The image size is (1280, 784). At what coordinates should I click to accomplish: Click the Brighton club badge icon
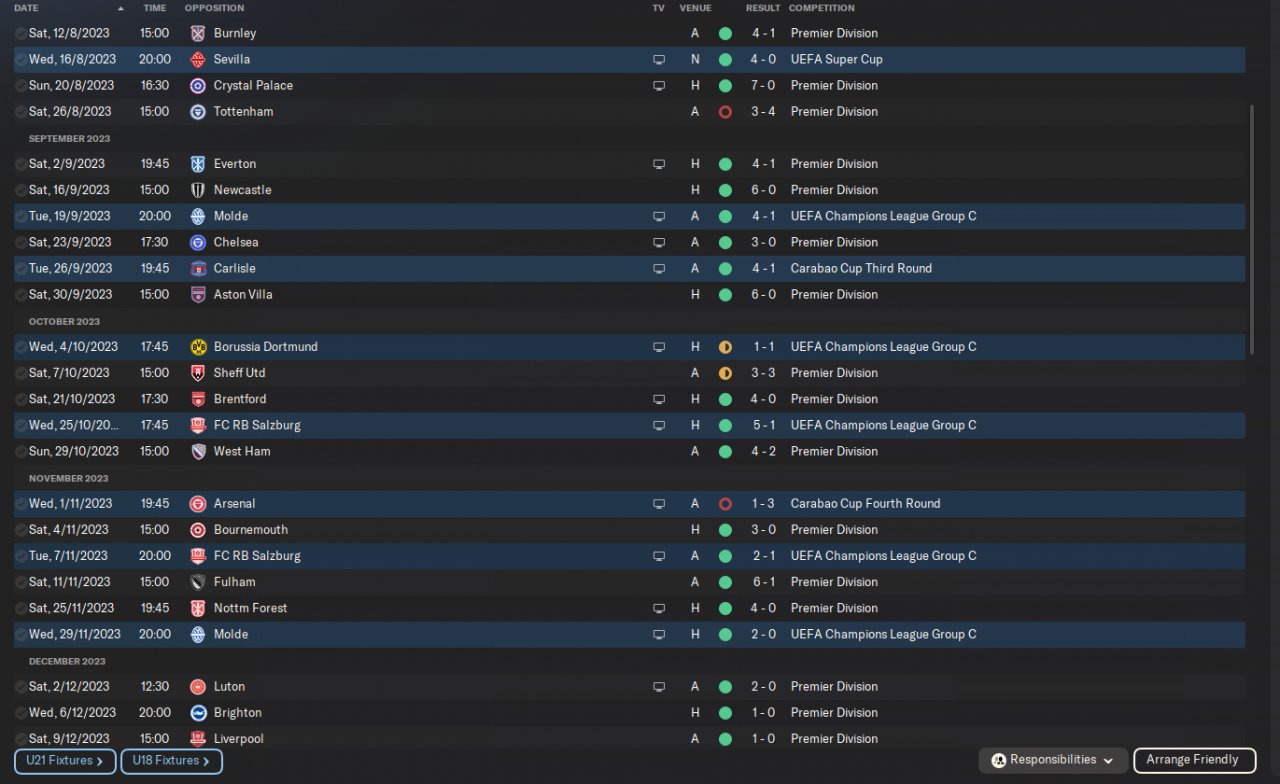pyautogui.click(x=198, y=713)
